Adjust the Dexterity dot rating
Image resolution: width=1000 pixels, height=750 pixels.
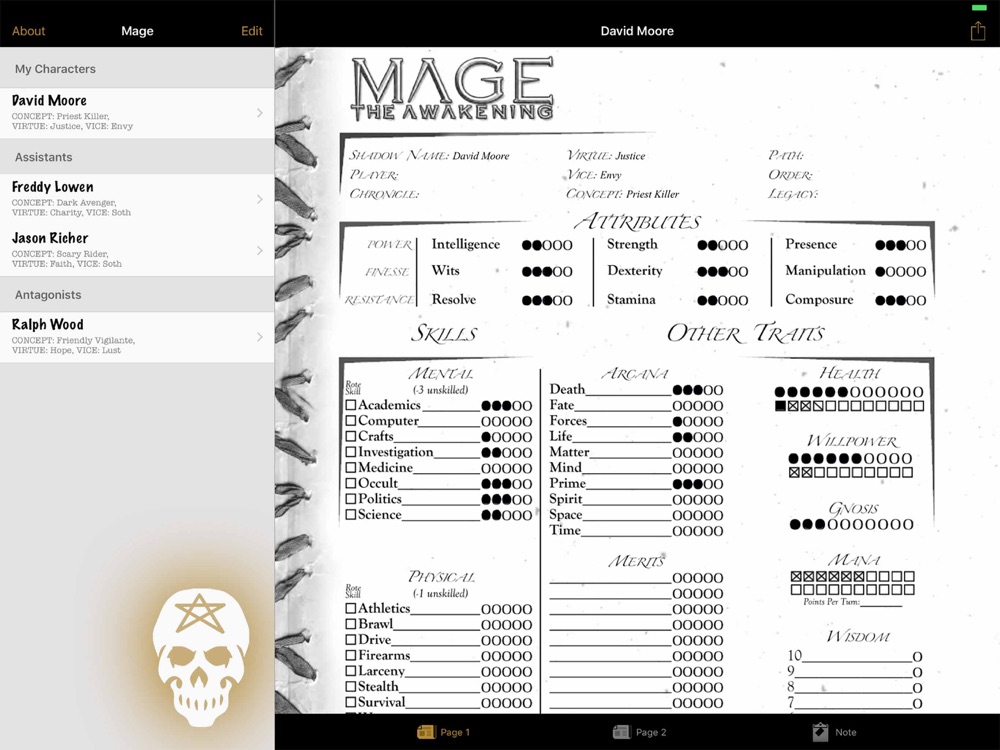(723, 272)
